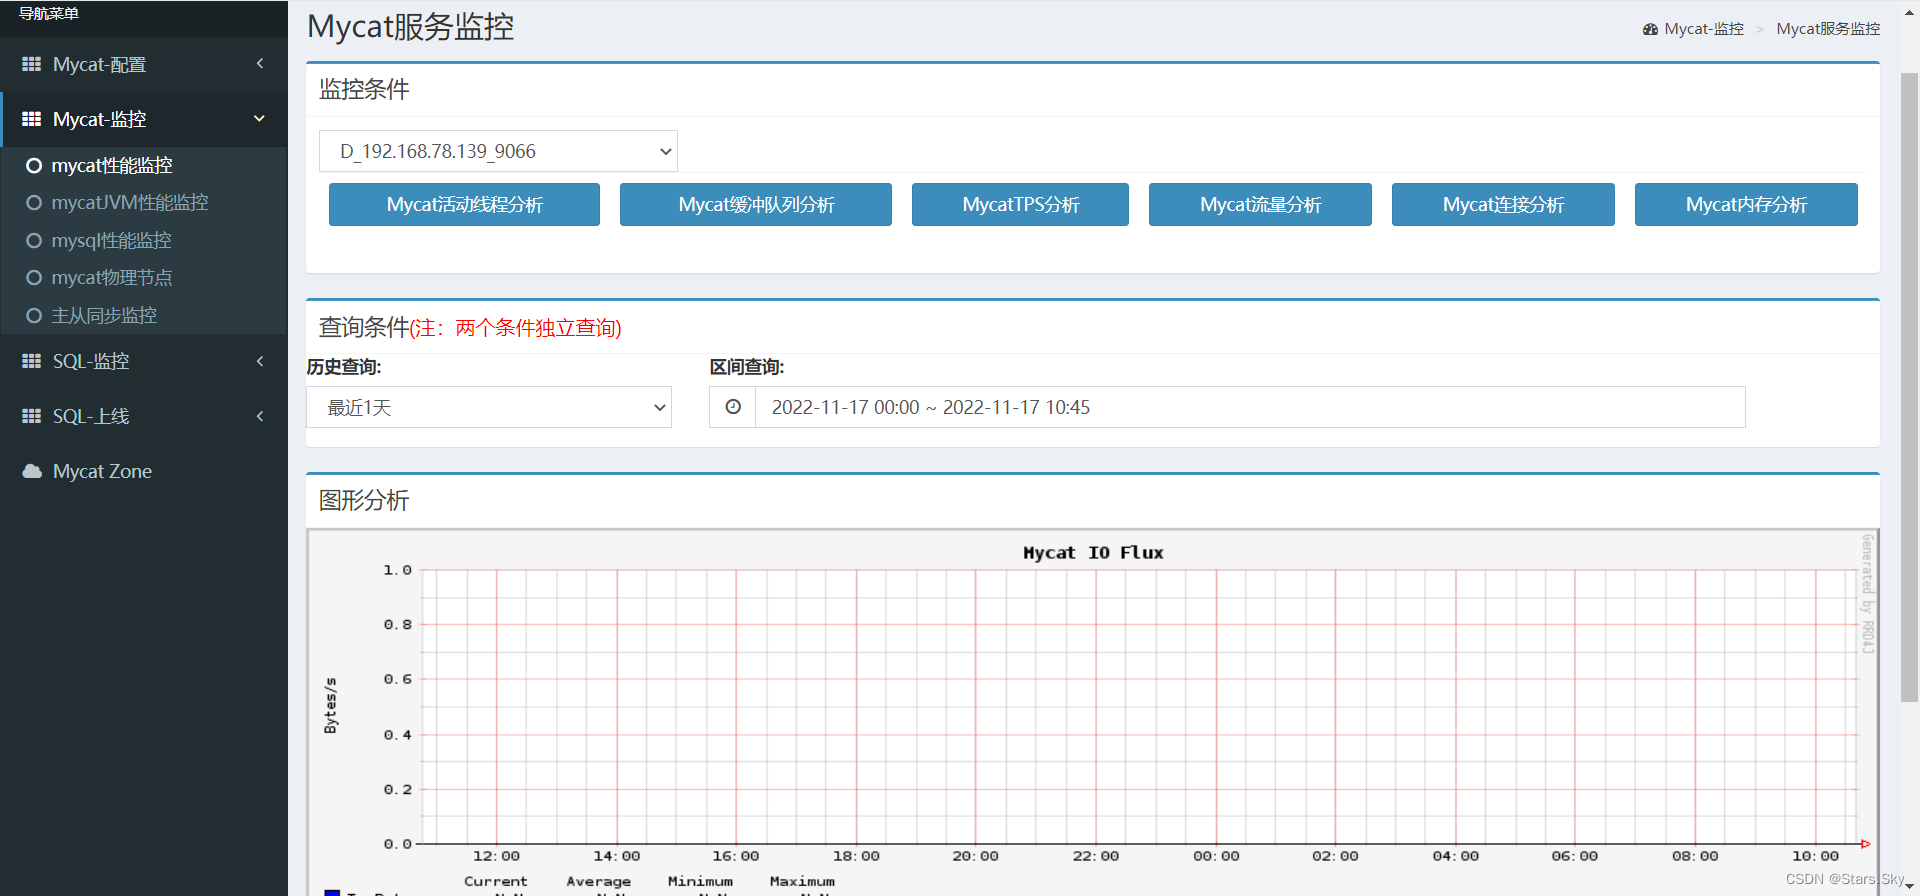Open the 历史查询 最近1天 dropdown
The image size is (1920, 896).
point(489,407)
